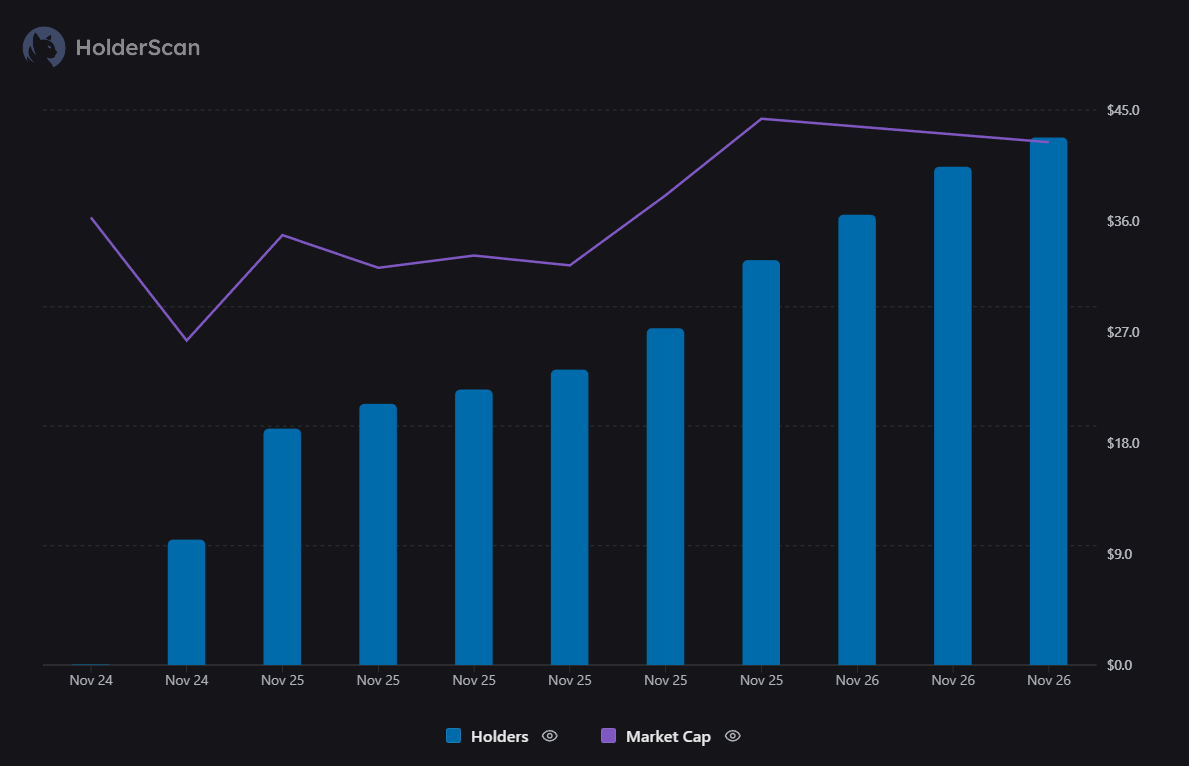Click the peak of the purple Market Cap line
Image resolution: width=1189 pixels, height=766 pixels.
pyautogui.click(x=761, y=119)
